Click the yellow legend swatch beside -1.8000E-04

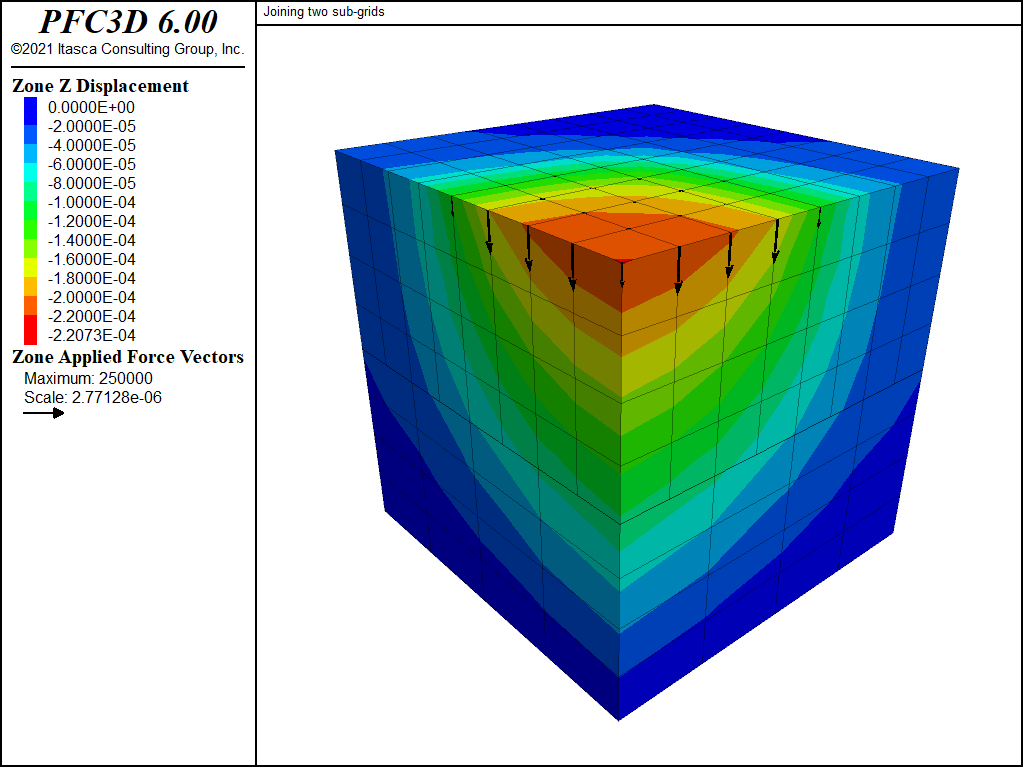31,268
